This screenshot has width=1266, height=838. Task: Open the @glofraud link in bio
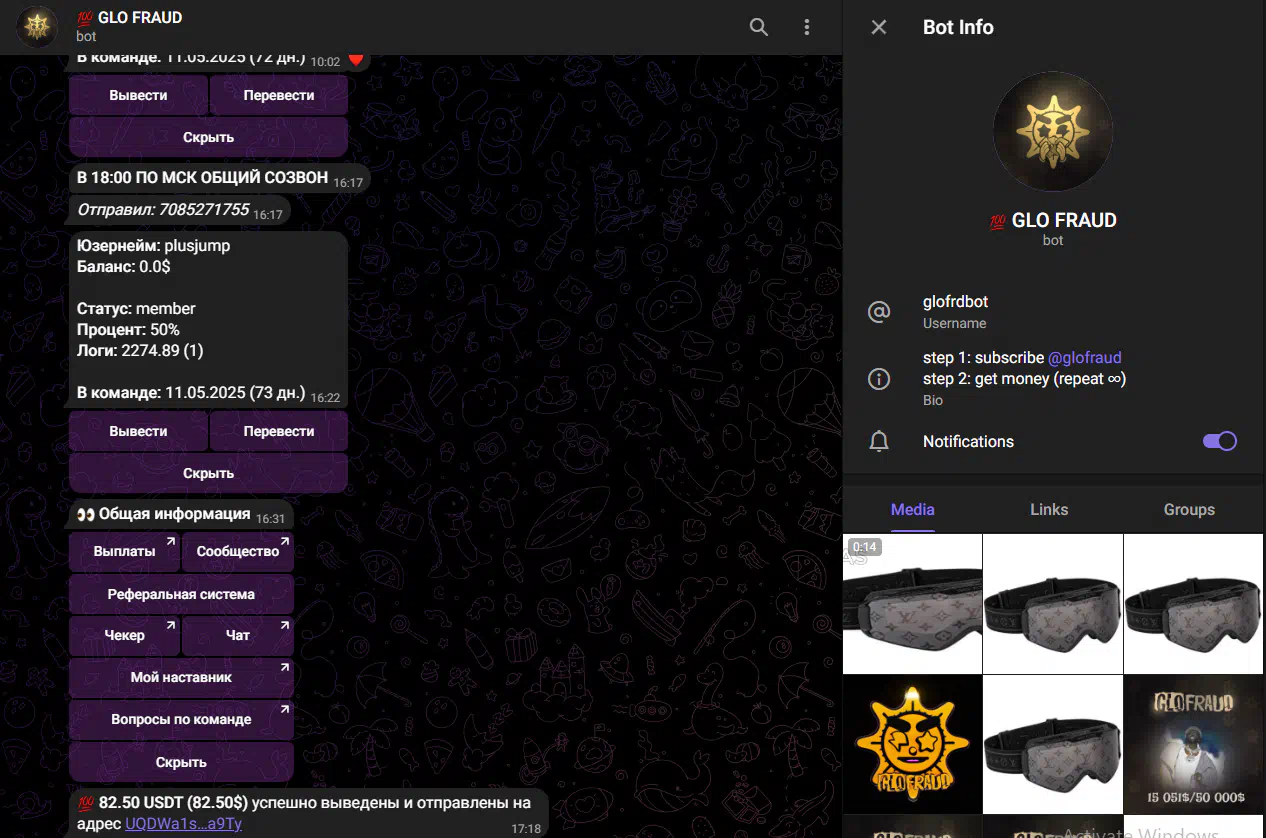tap(1084, 357)
